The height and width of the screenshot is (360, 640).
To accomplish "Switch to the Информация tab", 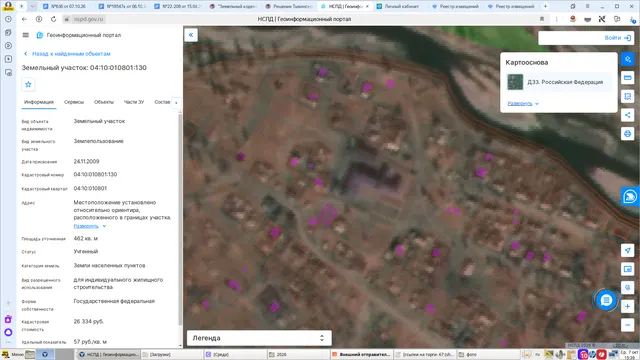I will 39,102.
